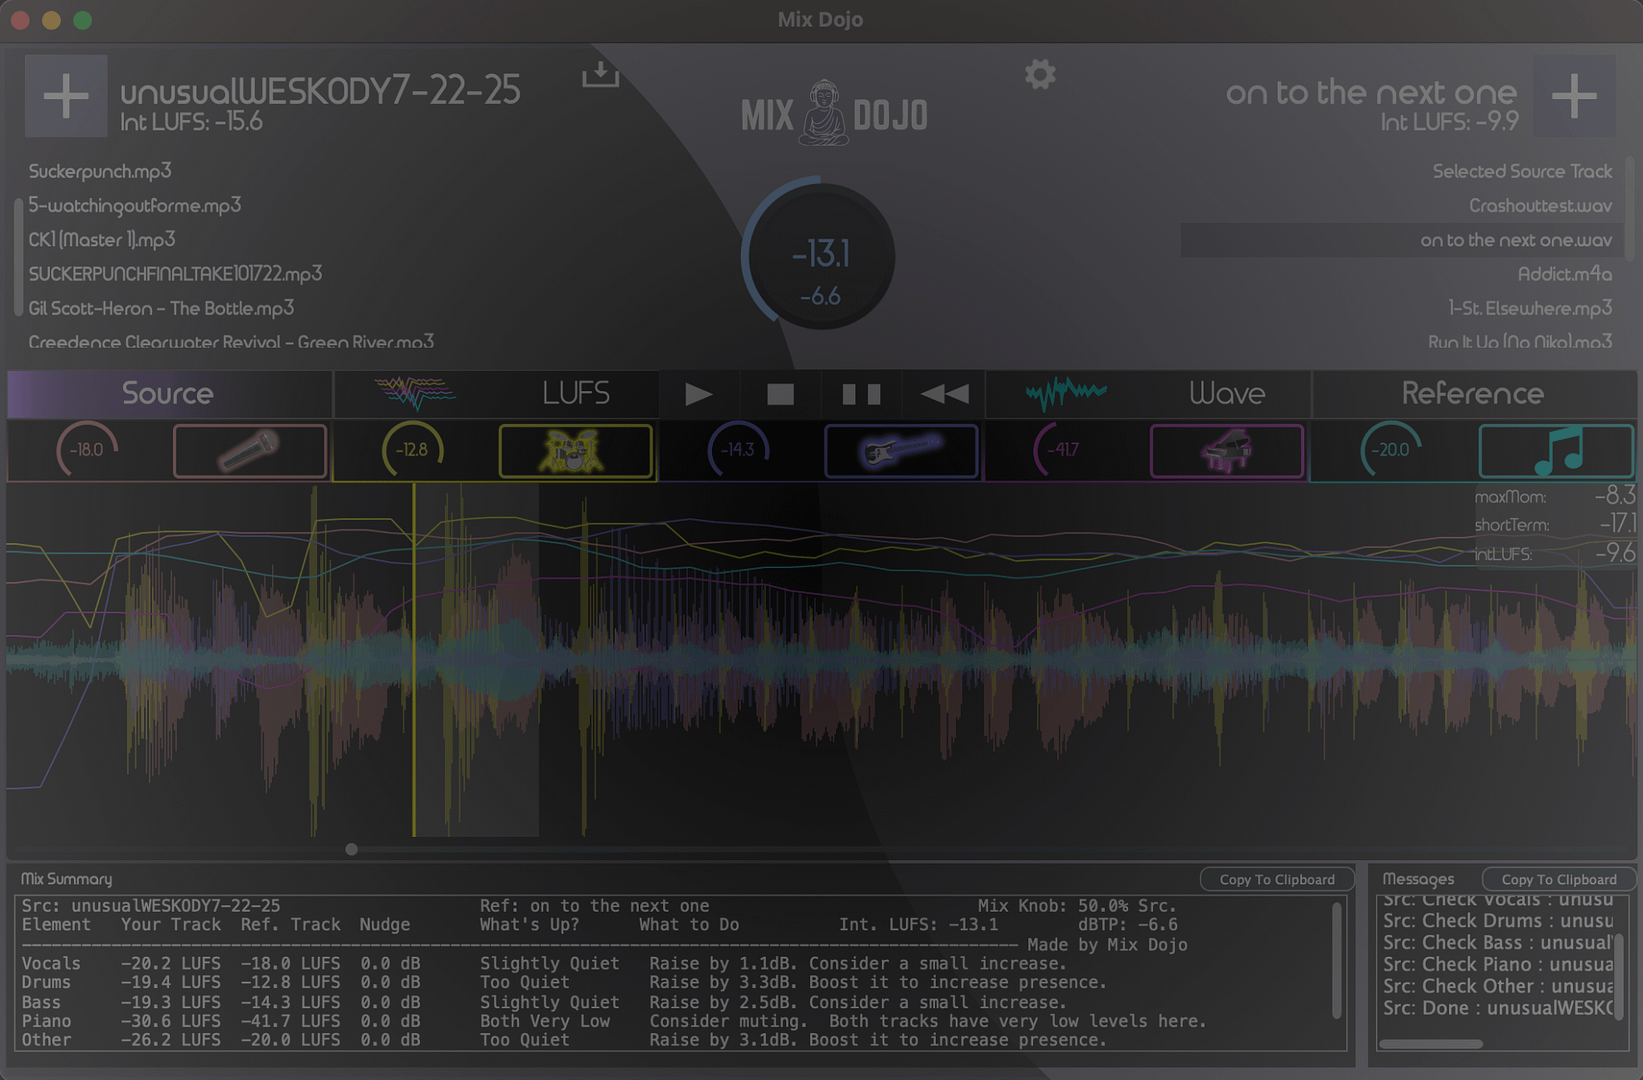
Task: Open settings with the gear icon
Action: click(x=1040, y=75)
